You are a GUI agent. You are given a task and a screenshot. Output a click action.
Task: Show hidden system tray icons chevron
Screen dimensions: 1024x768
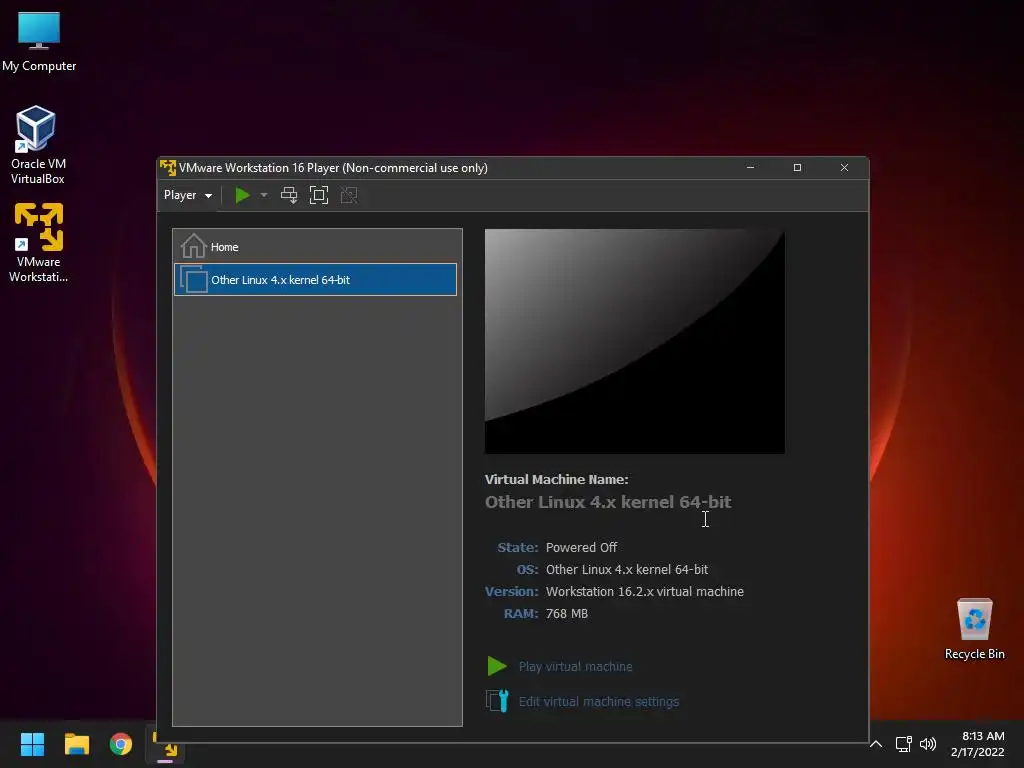coord(876,744)
